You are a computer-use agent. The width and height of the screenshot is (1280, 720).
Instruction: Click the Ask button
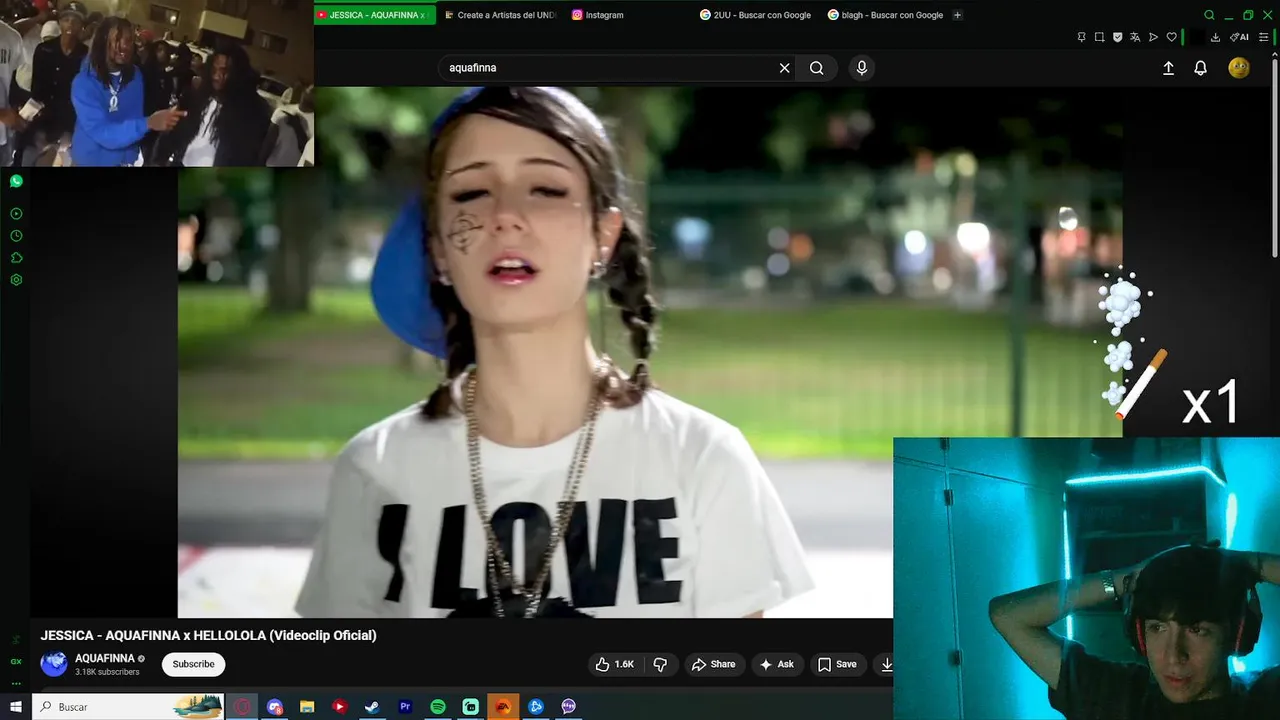click(x=777, y=664)
